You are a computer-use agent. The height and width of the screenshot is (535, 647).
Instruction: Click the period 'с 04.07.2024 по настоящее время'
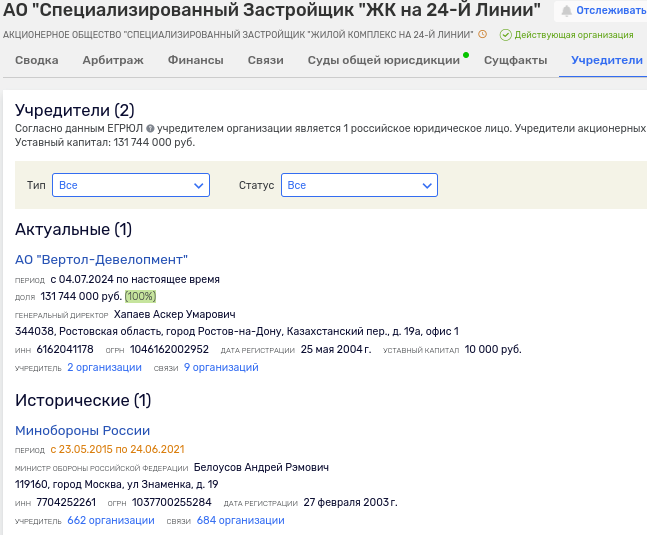tap(135, 279)
